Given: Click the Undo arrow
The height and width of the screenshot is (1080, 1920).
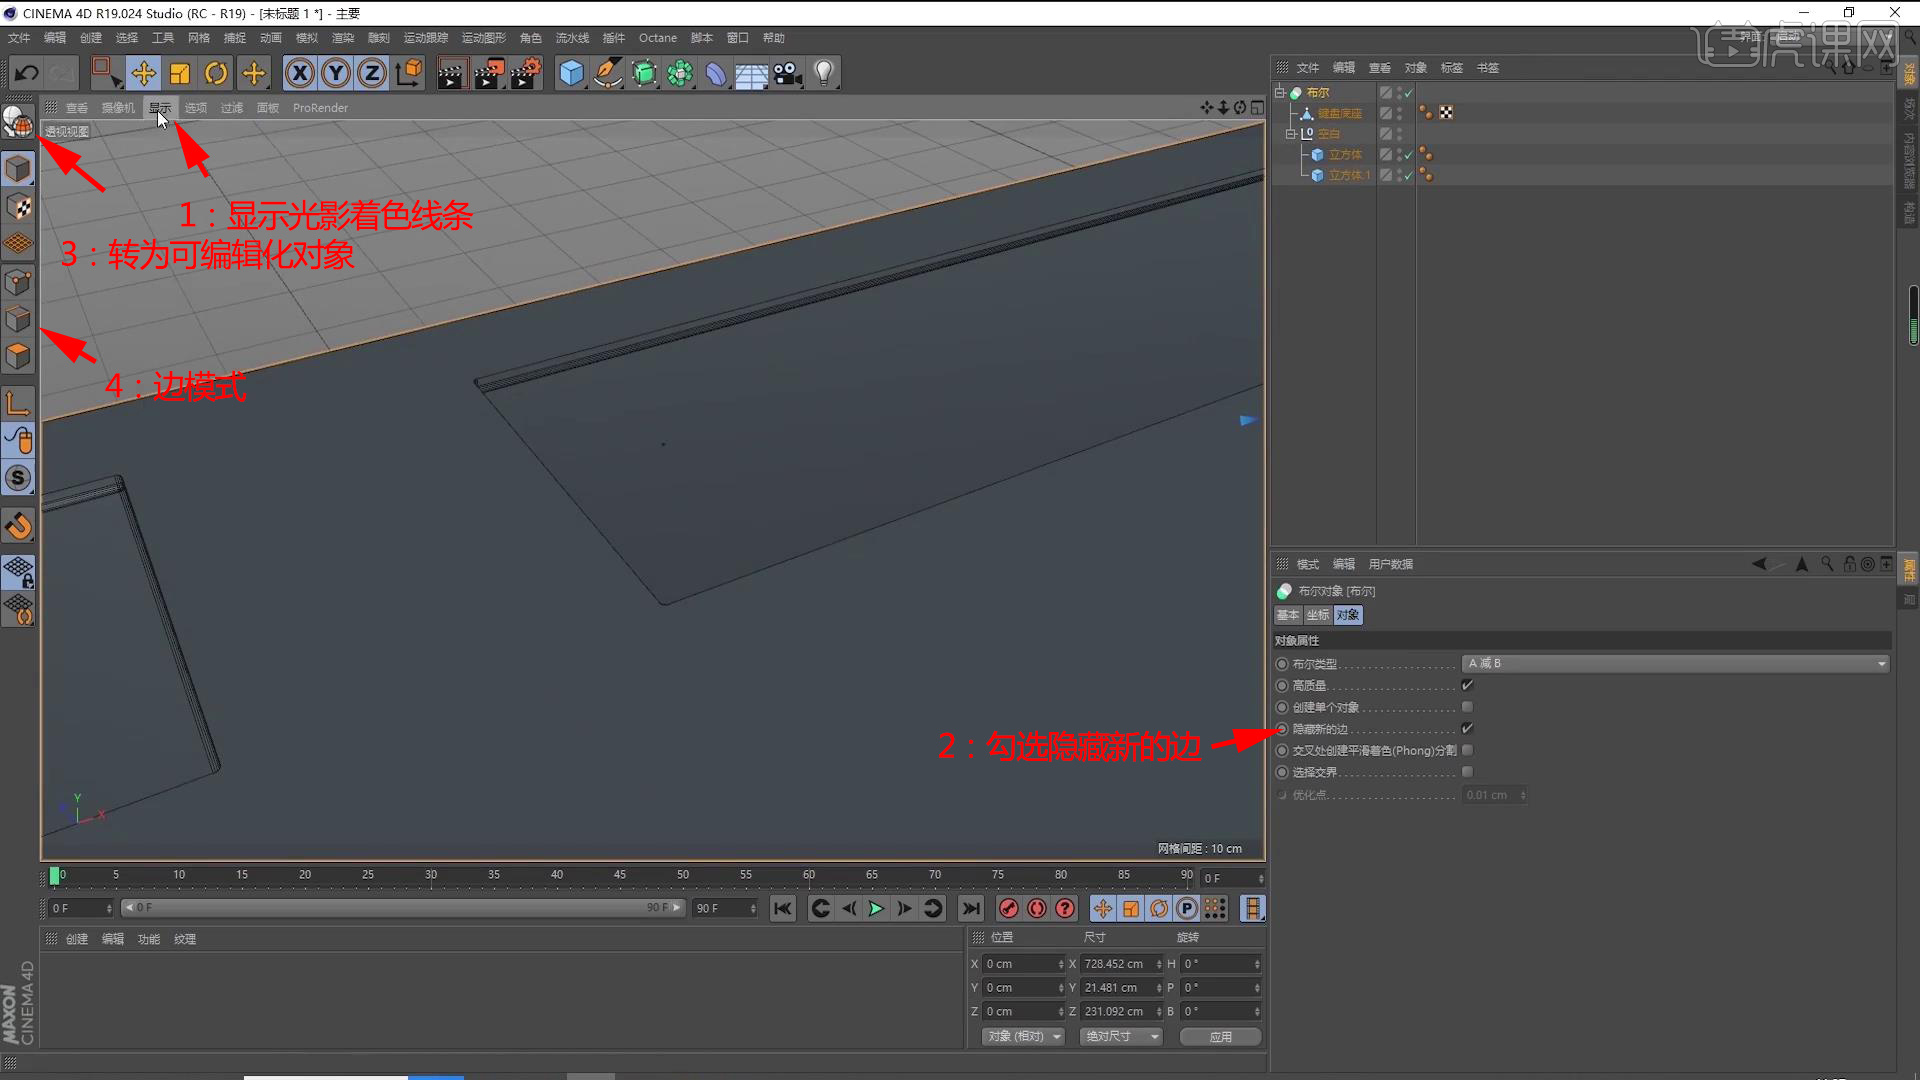Looking at the screenshot, I should (27, 73).
